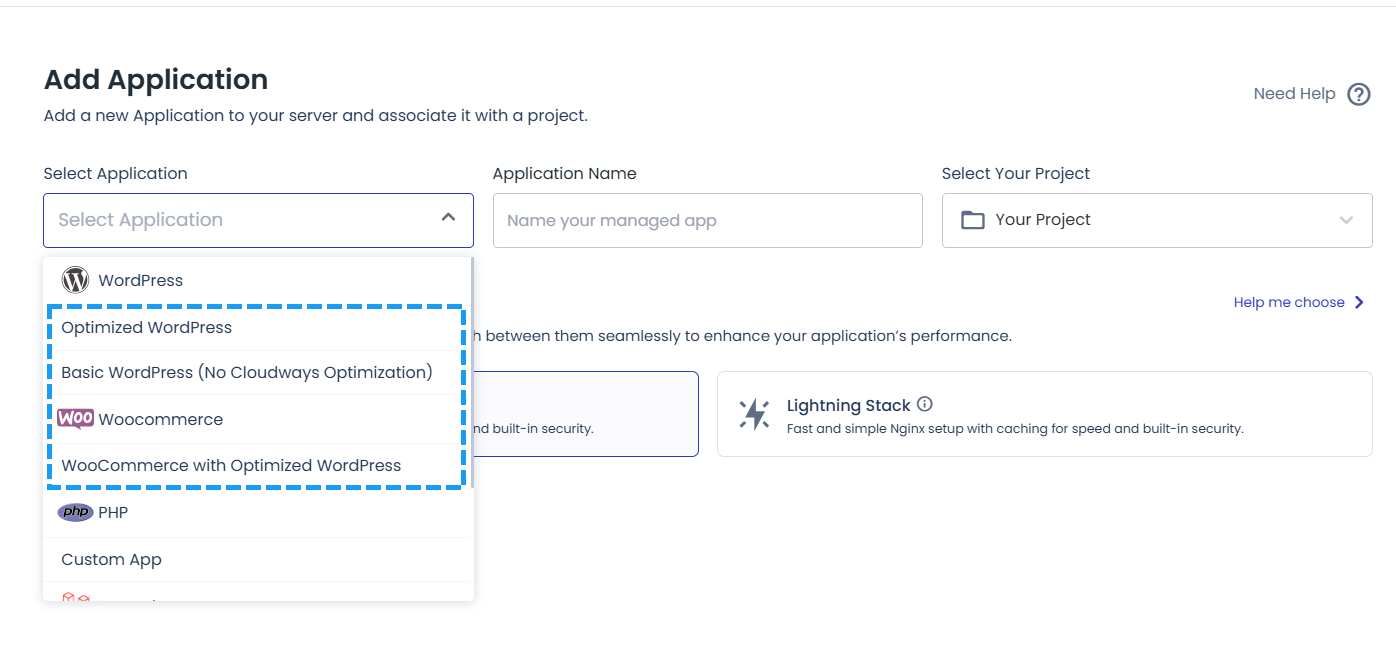Viewport: 1396px width, 656px height.
Task: Choose the PHP application option
Action: coord(258,512)
